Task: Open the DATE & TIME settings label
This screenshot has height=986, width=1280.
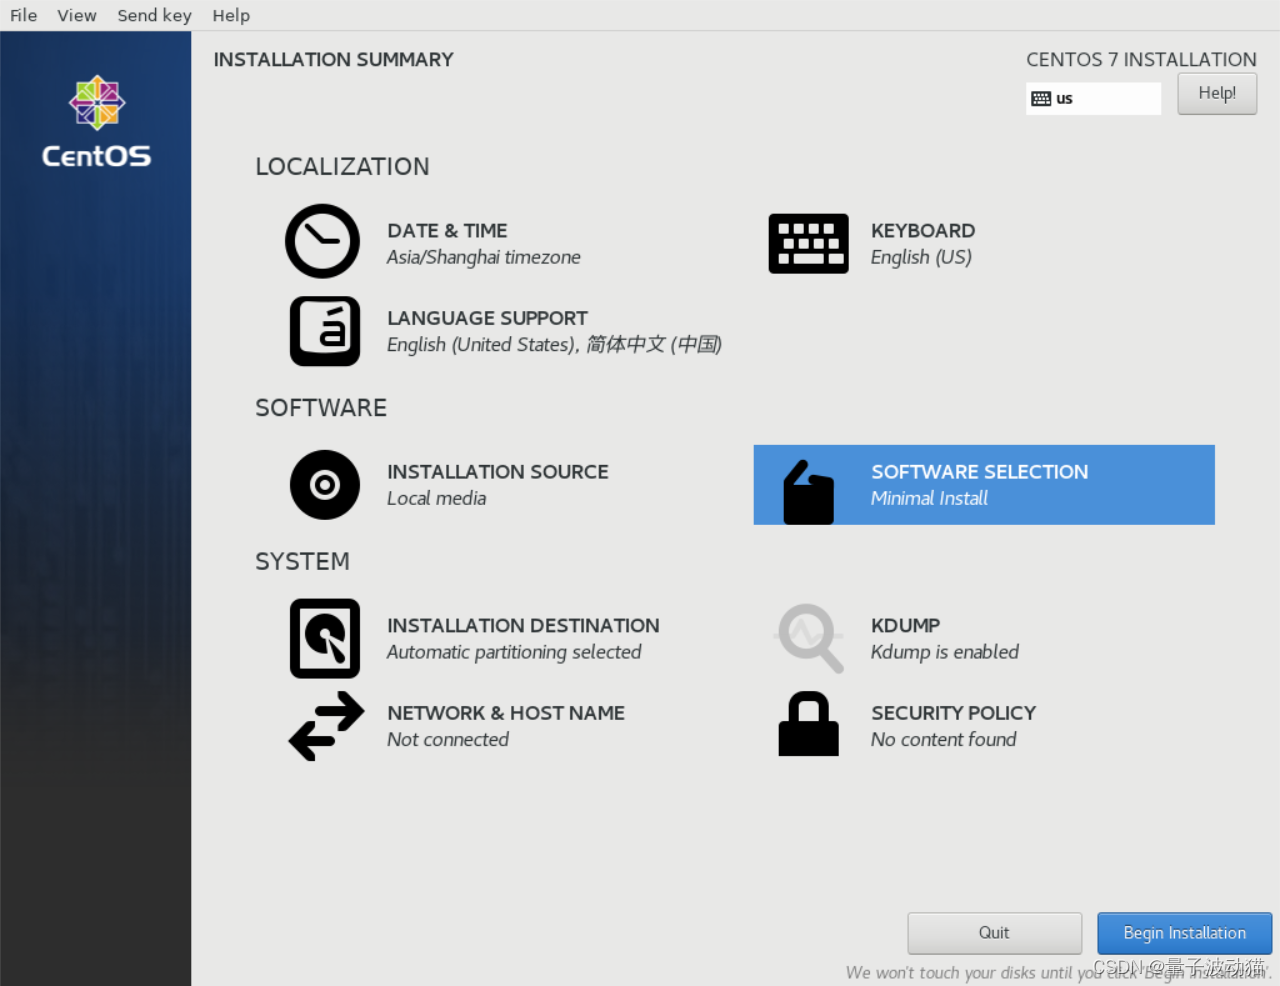Action: [x=447, y=231]
